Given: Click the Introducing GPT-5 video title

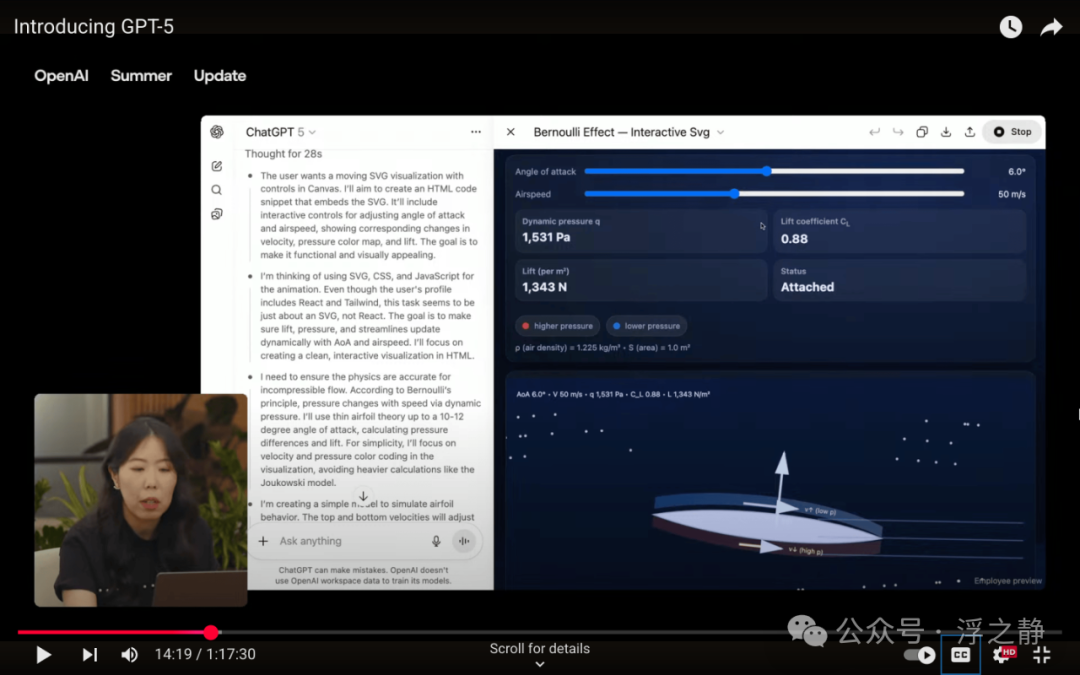Looking at the screenshot, I should [x=94, y=27].
